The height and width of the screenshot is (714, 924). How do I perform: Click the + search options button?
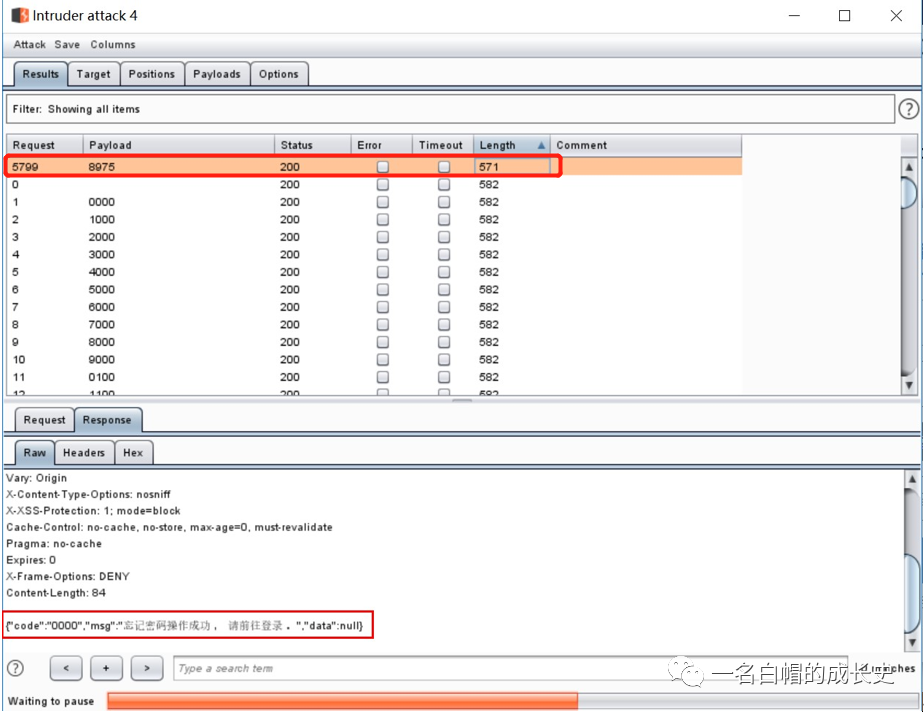[x=106, y=668]
